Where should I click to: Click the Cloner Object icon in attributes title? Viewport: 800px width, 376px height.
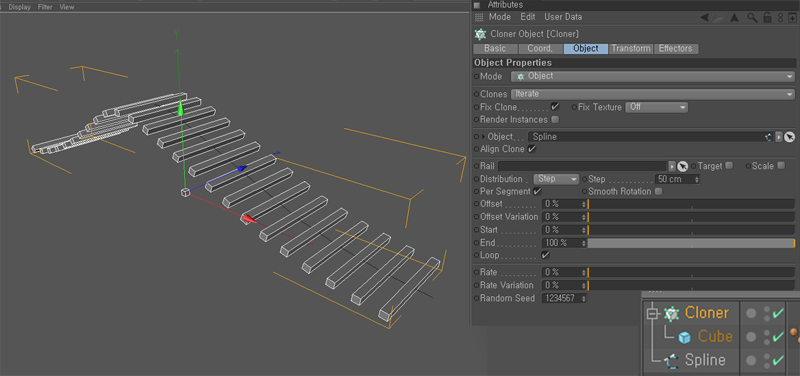tap(480, 34)
